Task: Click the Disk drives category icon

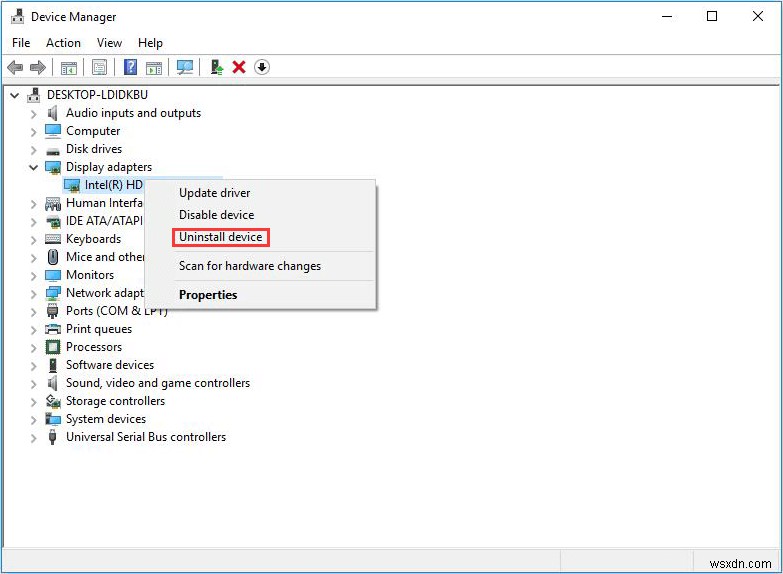Action: tap(53, 150)
